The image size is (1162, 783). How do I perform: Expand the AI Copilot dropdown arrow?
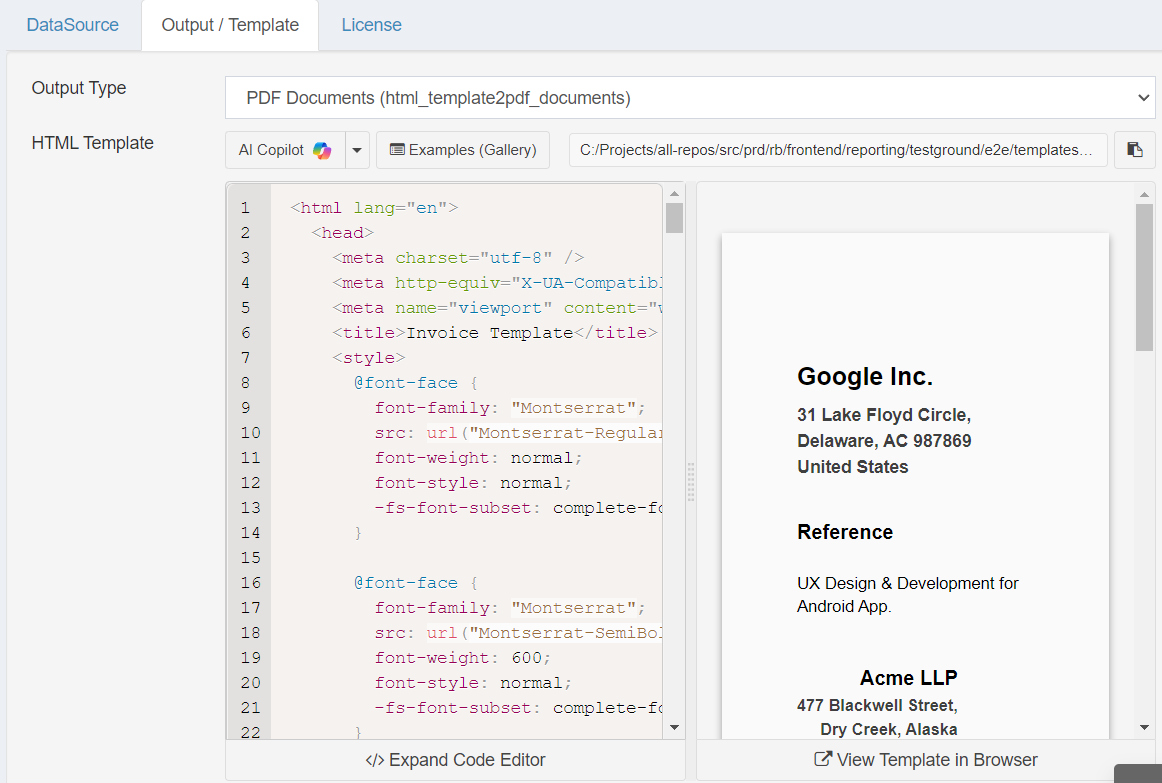point(357,150)
